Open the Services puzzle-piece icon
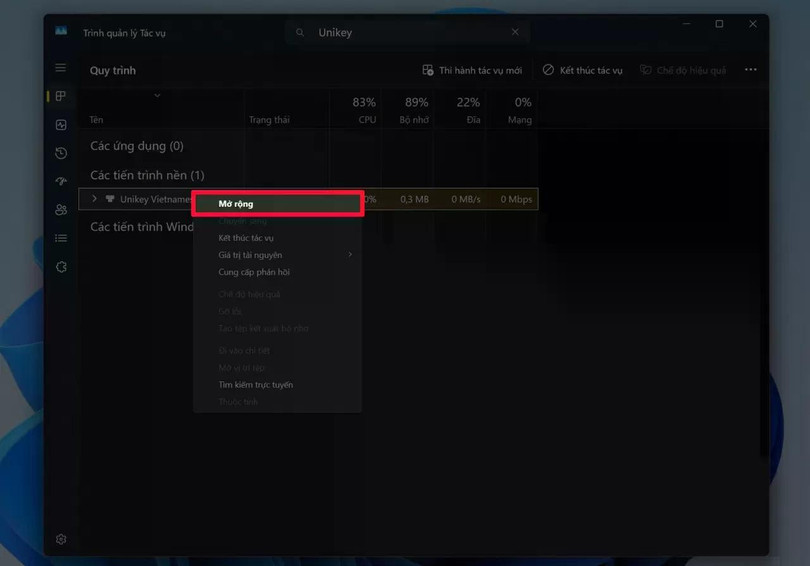Viewport: 810px width, 566px height. 61,267
